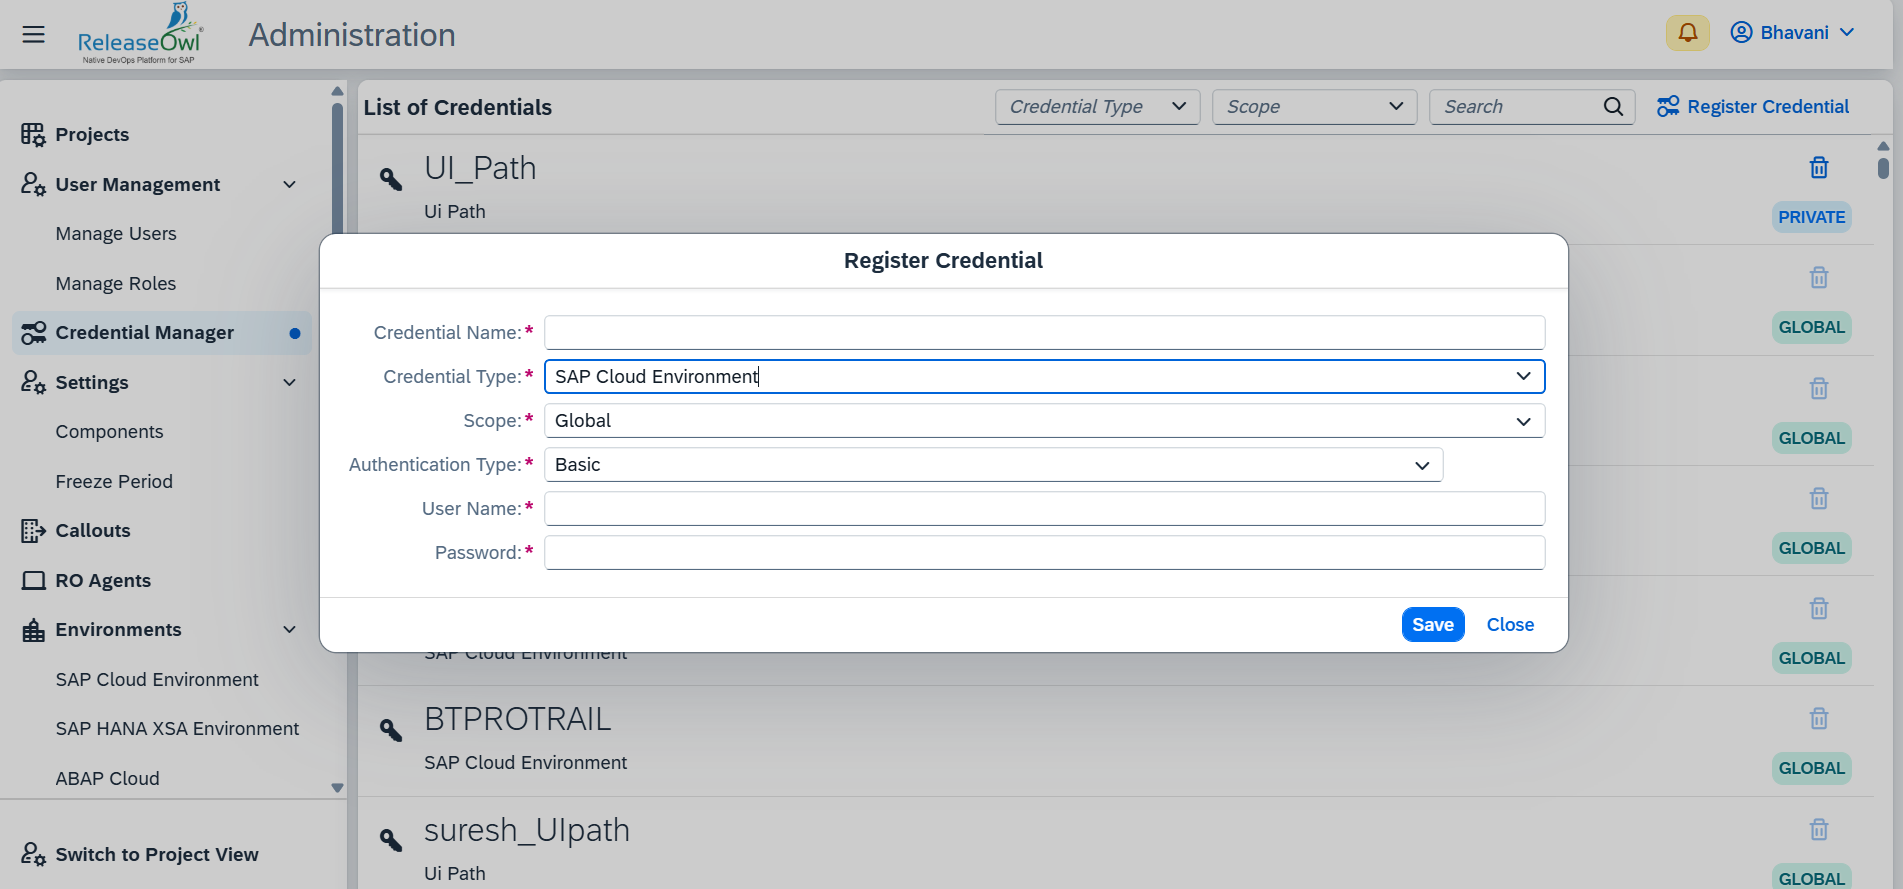Click the Settings sidebar icon
The image size is (1903, 889).
click(x=33, y=382)
